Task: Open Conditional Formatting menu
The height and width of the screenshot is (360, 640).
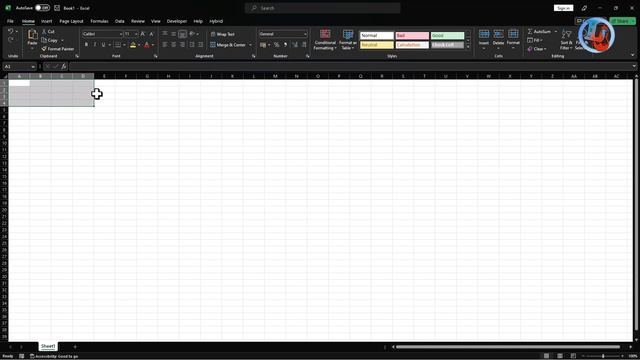Action: coord(325,40)
